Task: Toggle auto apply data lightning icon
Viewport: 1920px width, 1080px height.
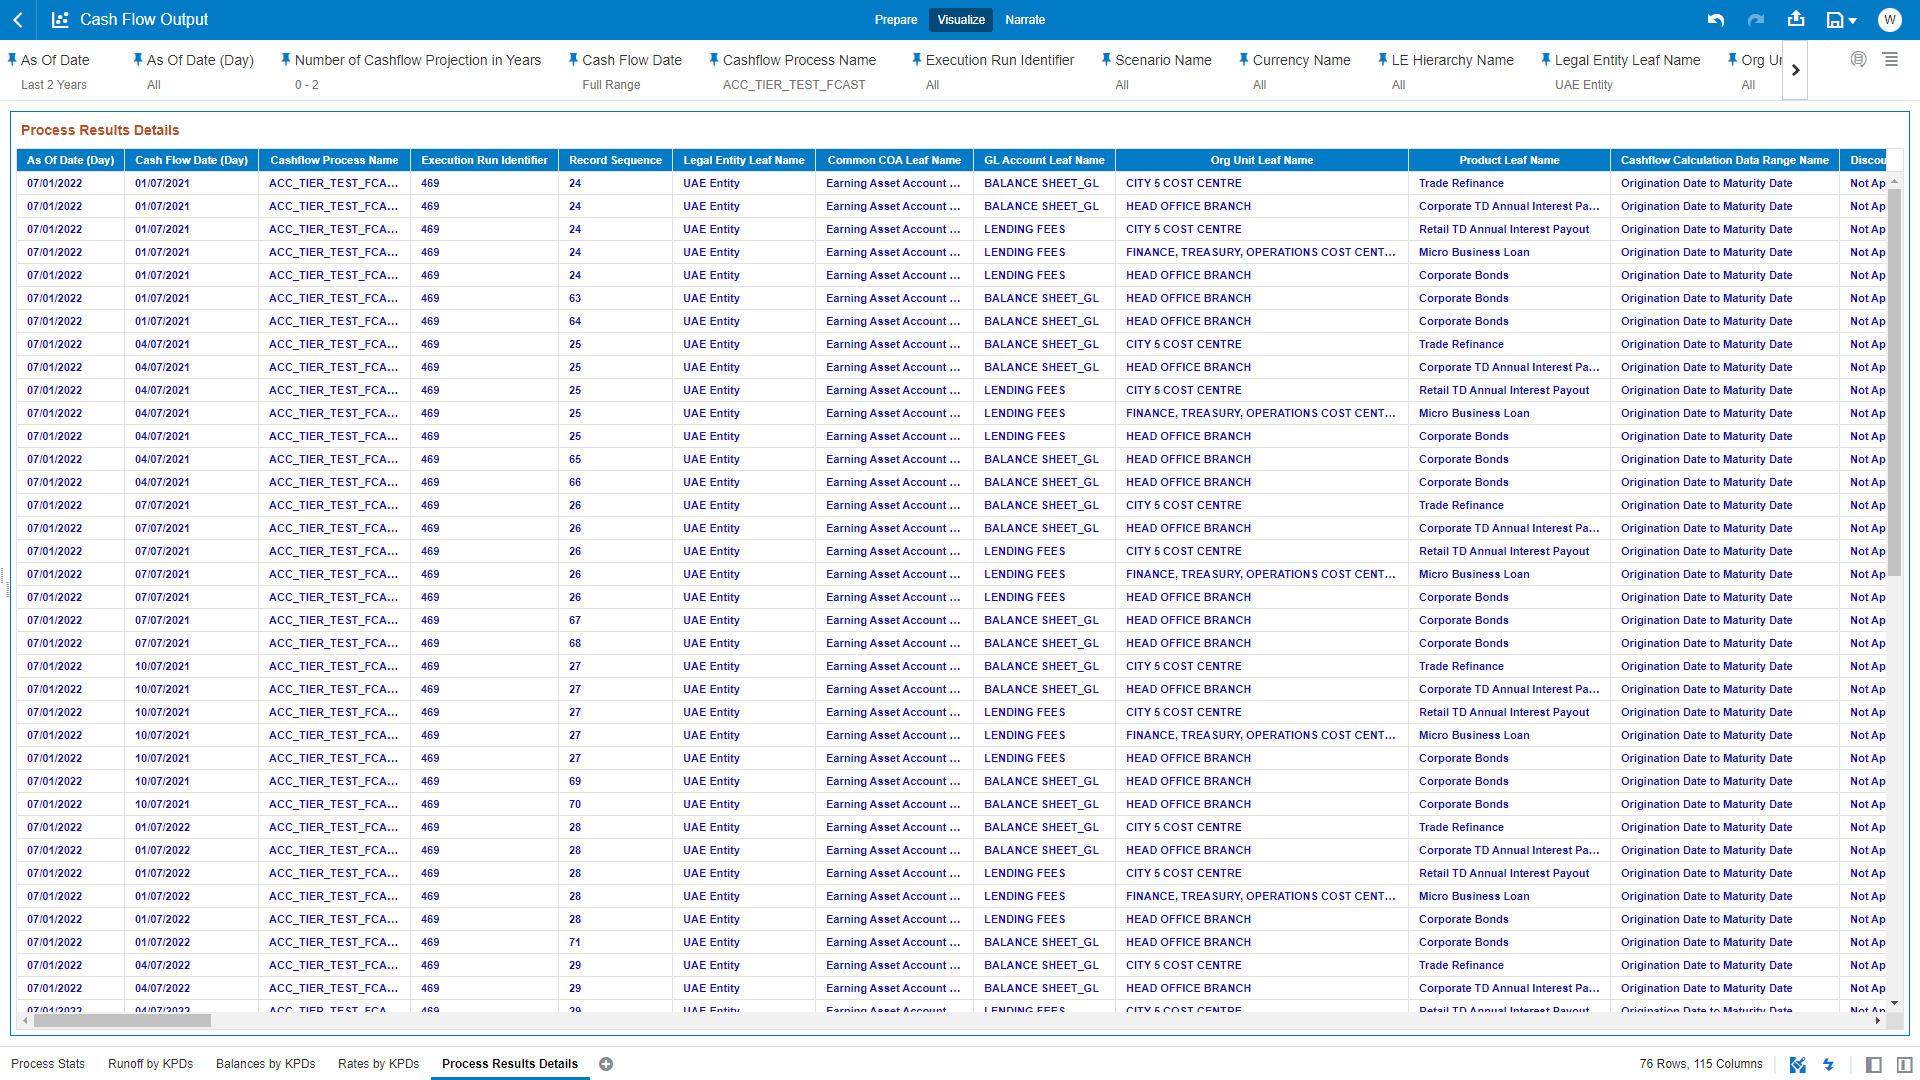Action: (x=1828, y=1065)
